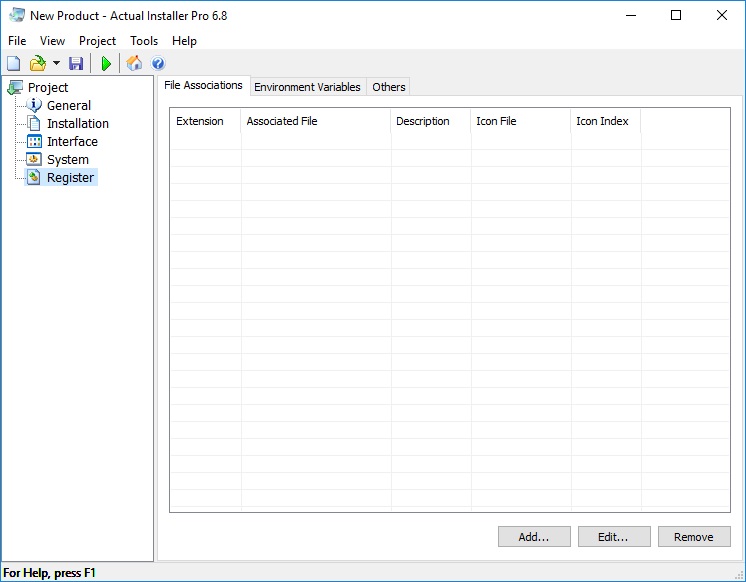Sort by Icon Index column header
Viewport: 746px width, 582px height.
[606, 121]
